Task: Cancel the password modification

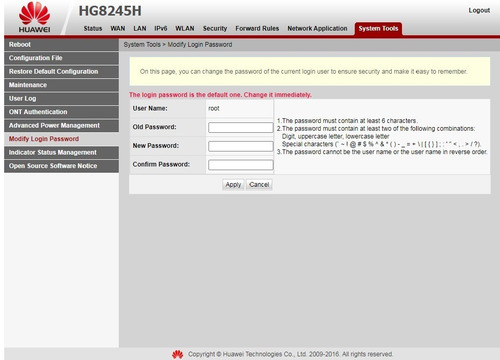Action: coord(259,184)
